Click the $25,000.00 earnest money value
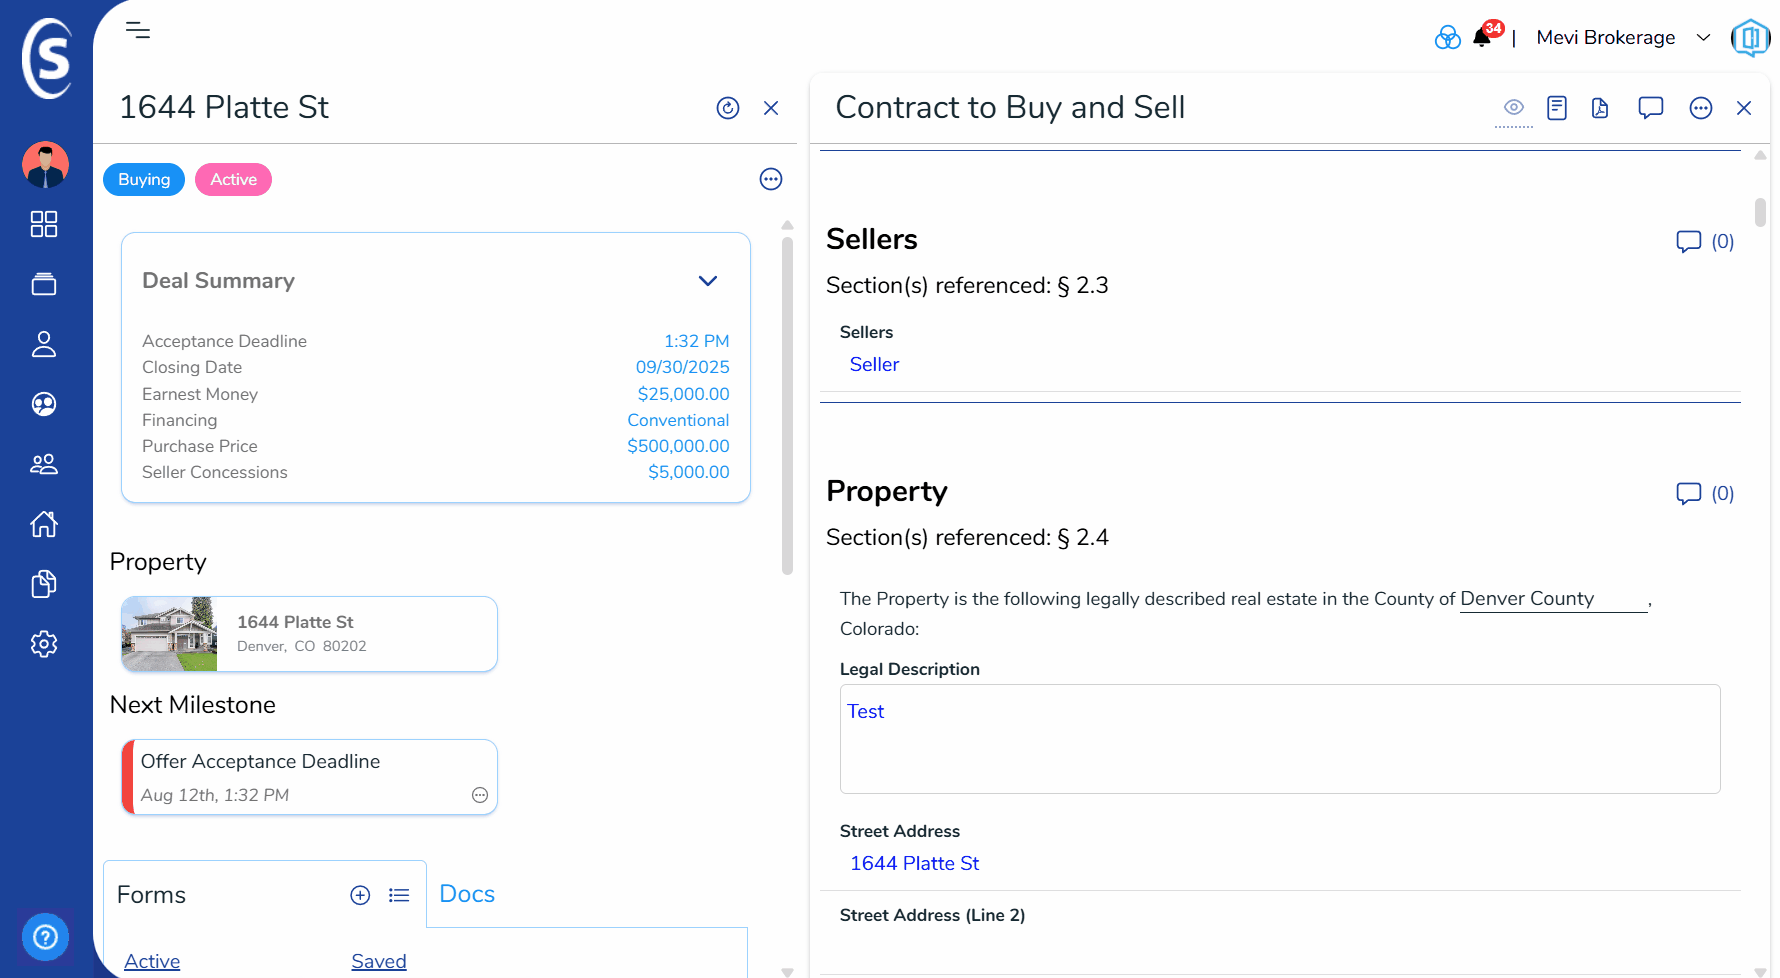The image size is (1780, 978). pyautogui.click(x=683, y=394)
